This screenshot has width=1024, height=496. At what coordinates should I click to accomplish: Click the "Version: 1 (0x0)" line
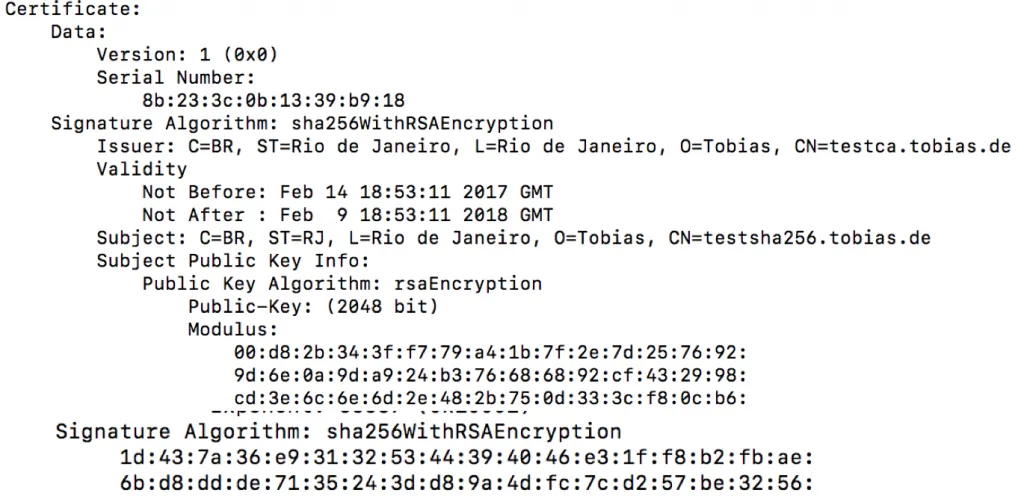[x=187, y=55]
